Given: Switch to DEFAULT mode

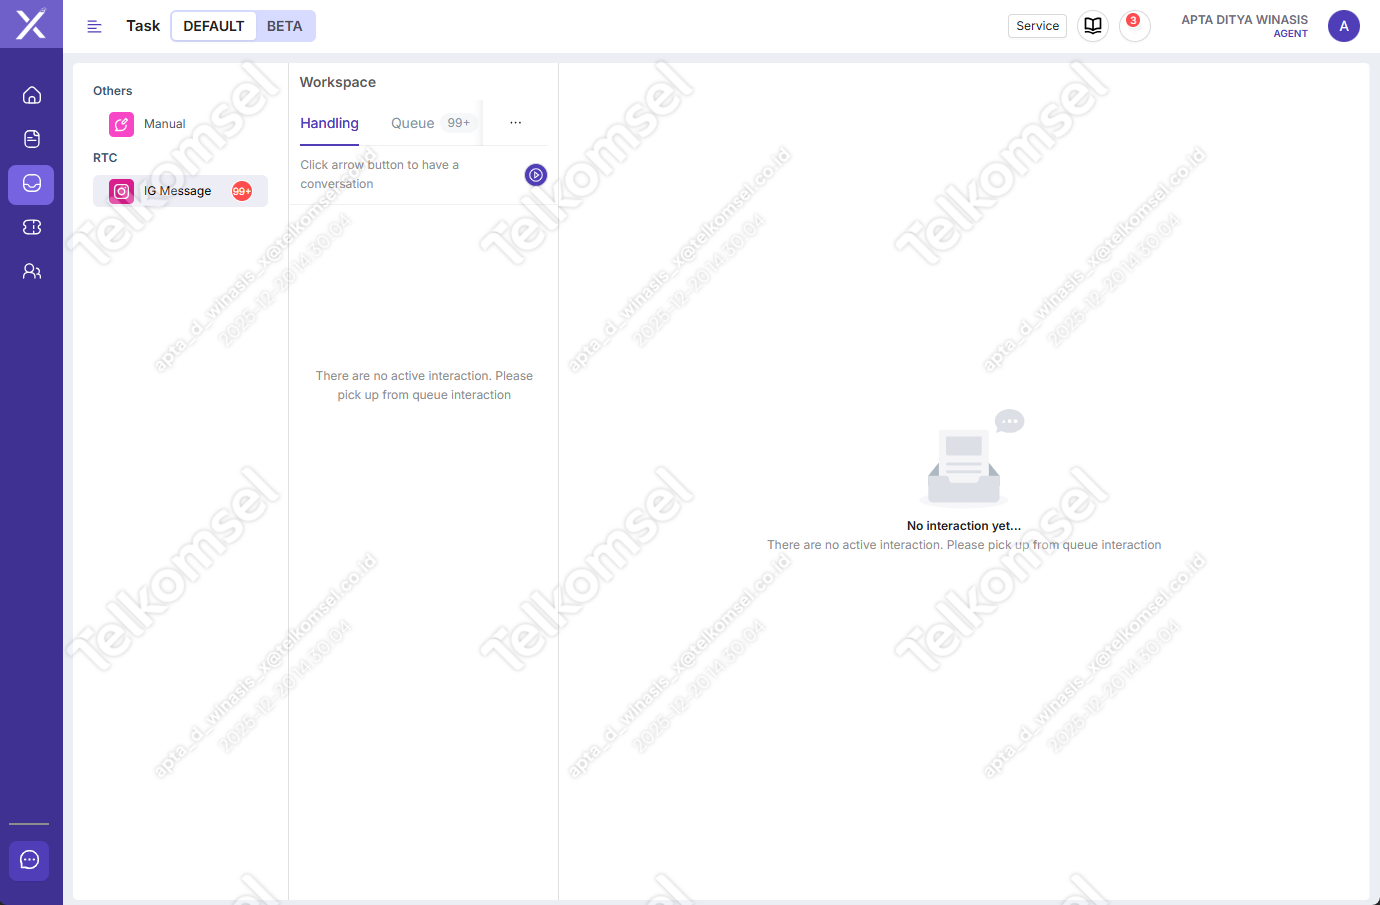Looking at the screenshot, I should pos(214,26).
